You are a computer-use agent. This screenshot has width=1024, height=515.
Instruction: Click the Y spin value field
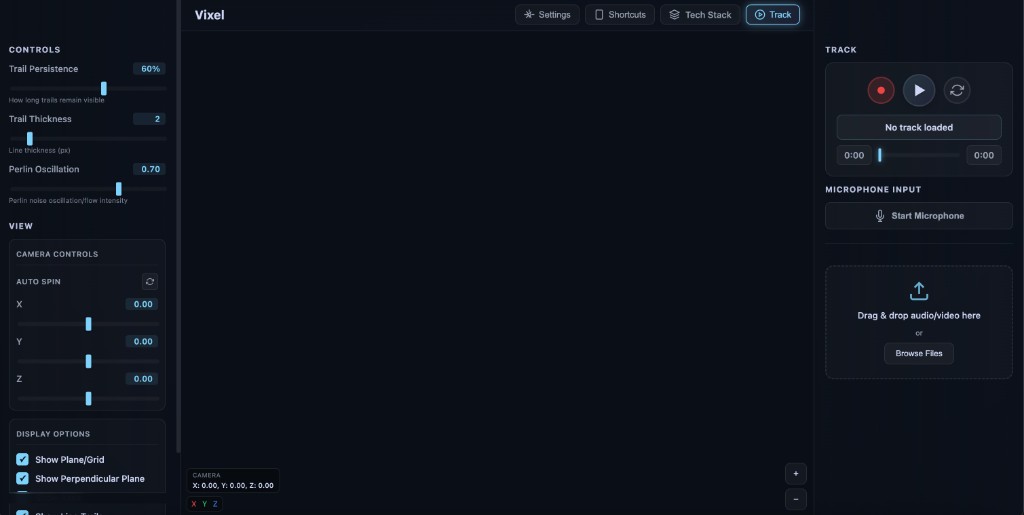142,341
